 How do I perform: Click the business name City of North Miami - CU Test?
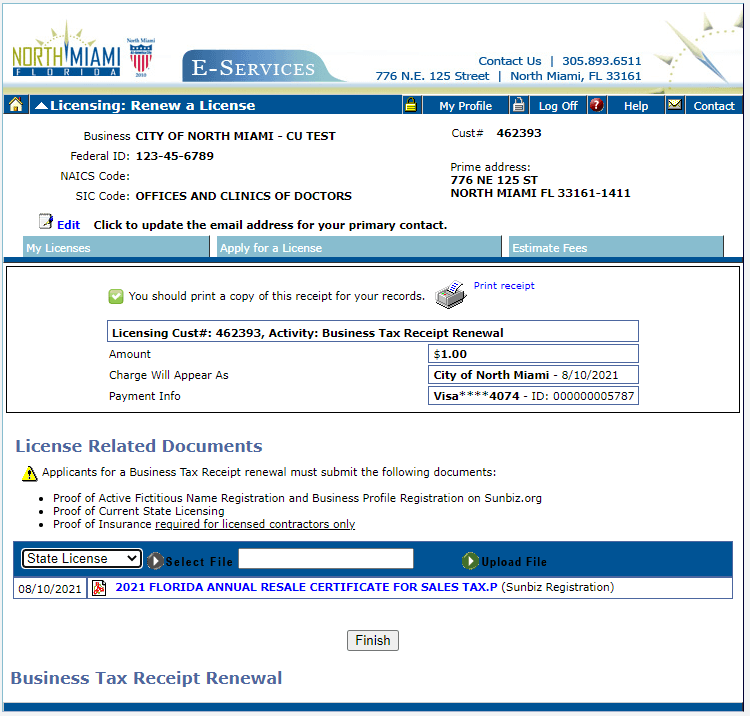coord(235,136)
